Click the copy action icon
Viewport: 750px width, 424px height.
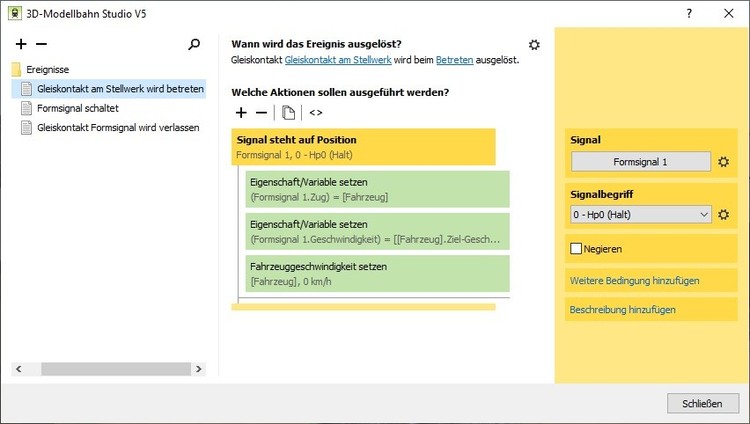[289, 113]
